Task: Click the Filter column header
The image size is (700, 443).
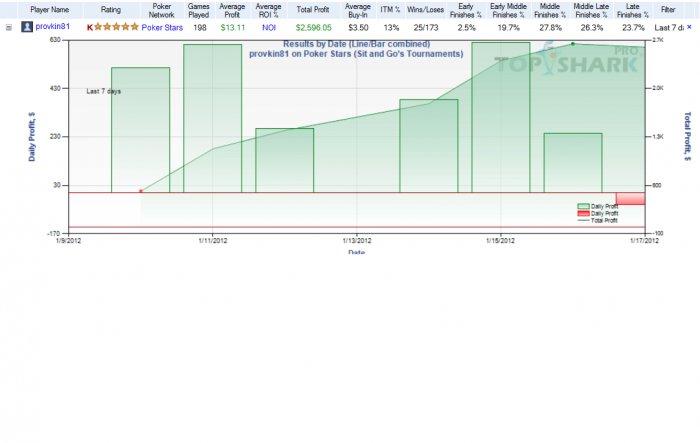Action: tap(668, 10)
